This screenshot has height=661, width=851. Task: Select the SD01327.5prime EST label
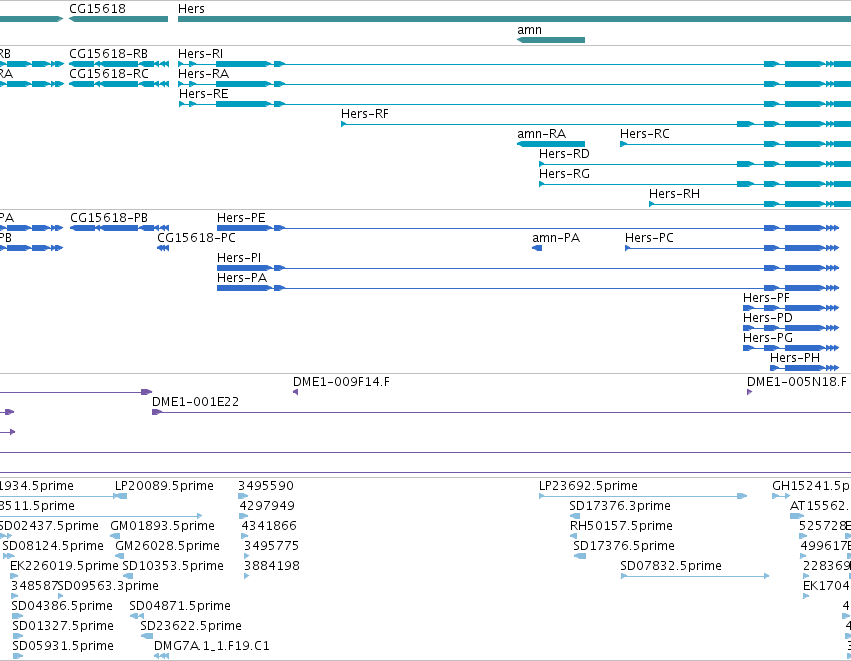[x=63, y=626]
